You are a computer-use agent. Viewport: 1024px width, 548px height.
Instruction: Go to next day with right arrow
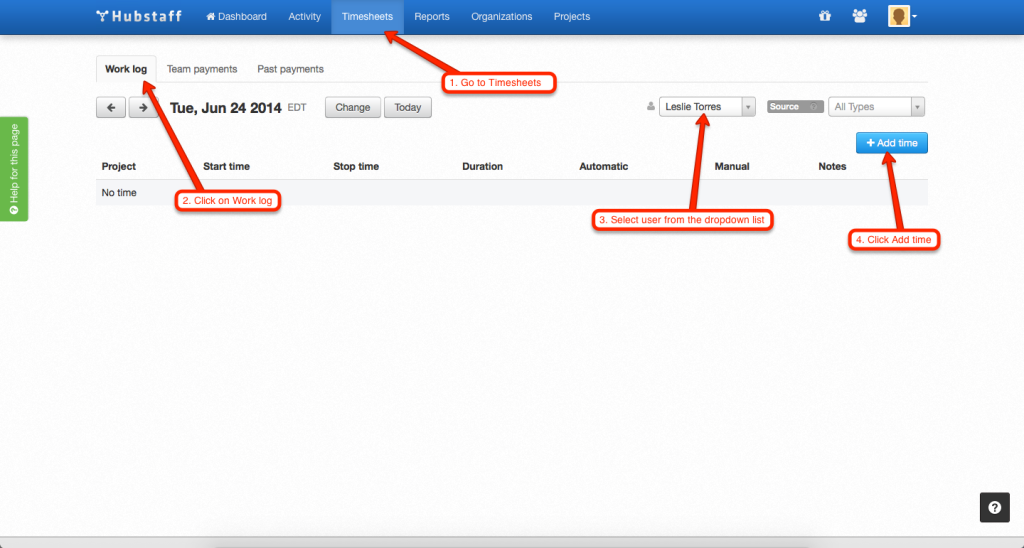[x=143, y=107]
